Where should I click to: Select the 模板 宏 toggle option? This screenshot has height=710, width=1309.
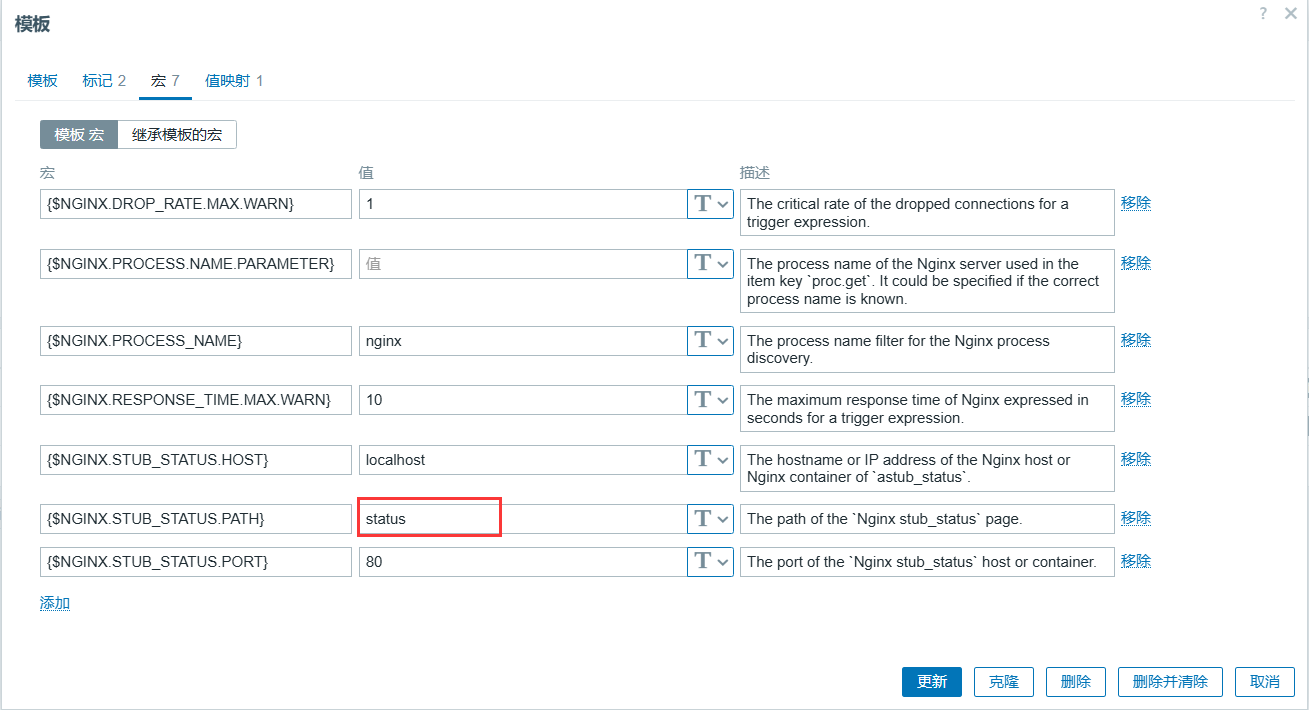(79, 135)
